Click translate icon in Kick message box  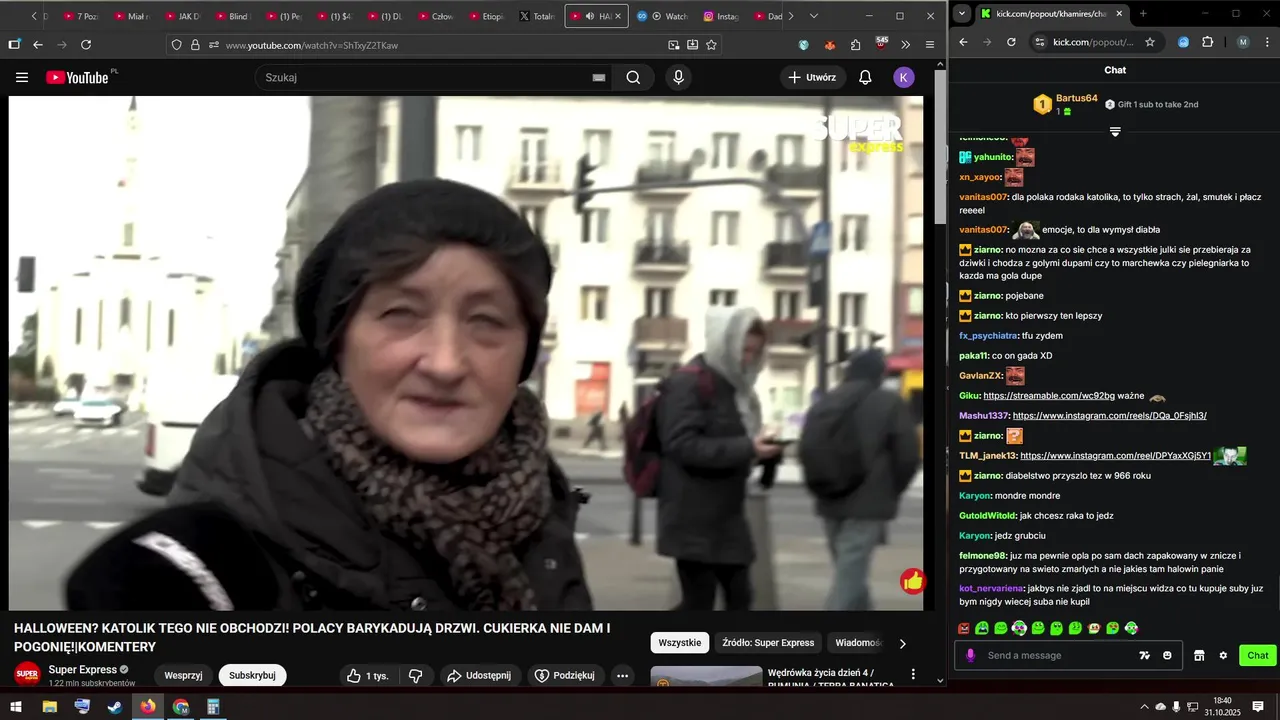coord(1144,655)
